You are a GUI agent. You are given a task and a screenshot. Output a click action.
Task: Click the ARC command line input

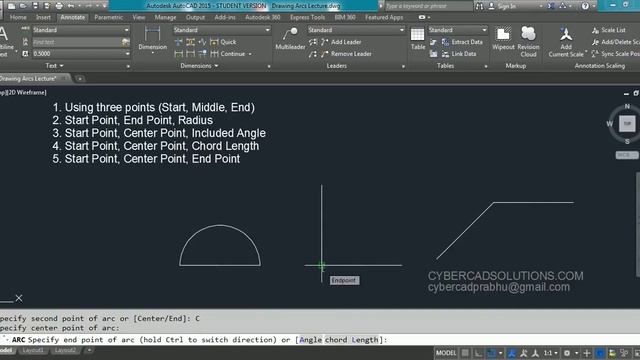pyautogui.click(x=320, y=340)
